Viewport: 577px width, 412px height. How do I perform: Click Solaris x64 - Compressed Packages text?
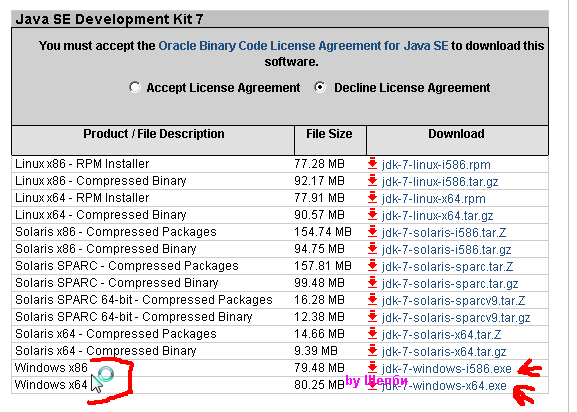pos(116,334)
